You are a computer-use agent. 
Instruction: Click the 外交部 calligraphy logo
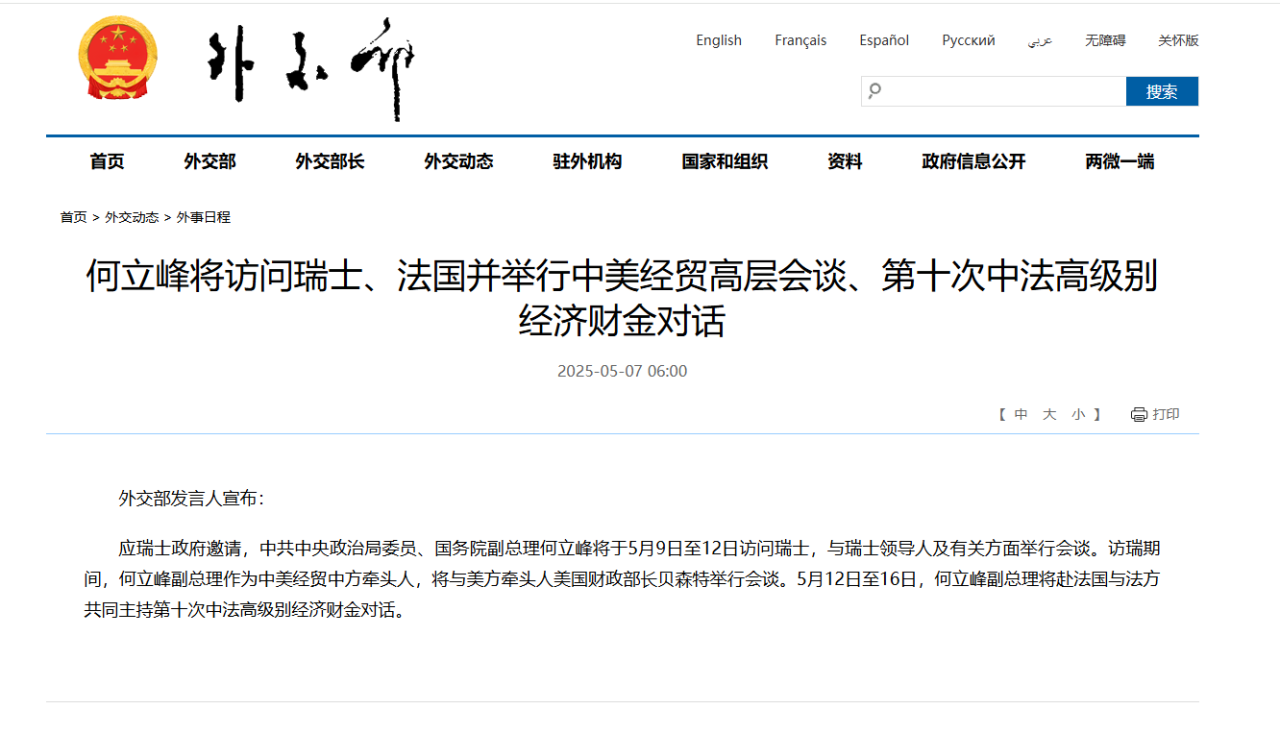coord(310,68)
